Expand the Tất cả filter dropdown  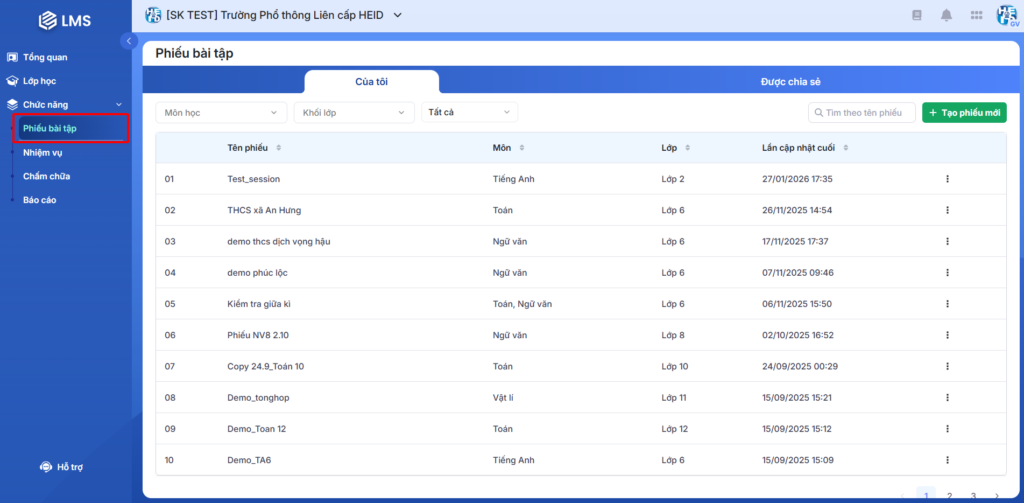pyautogui.click(x=468, y=113)
